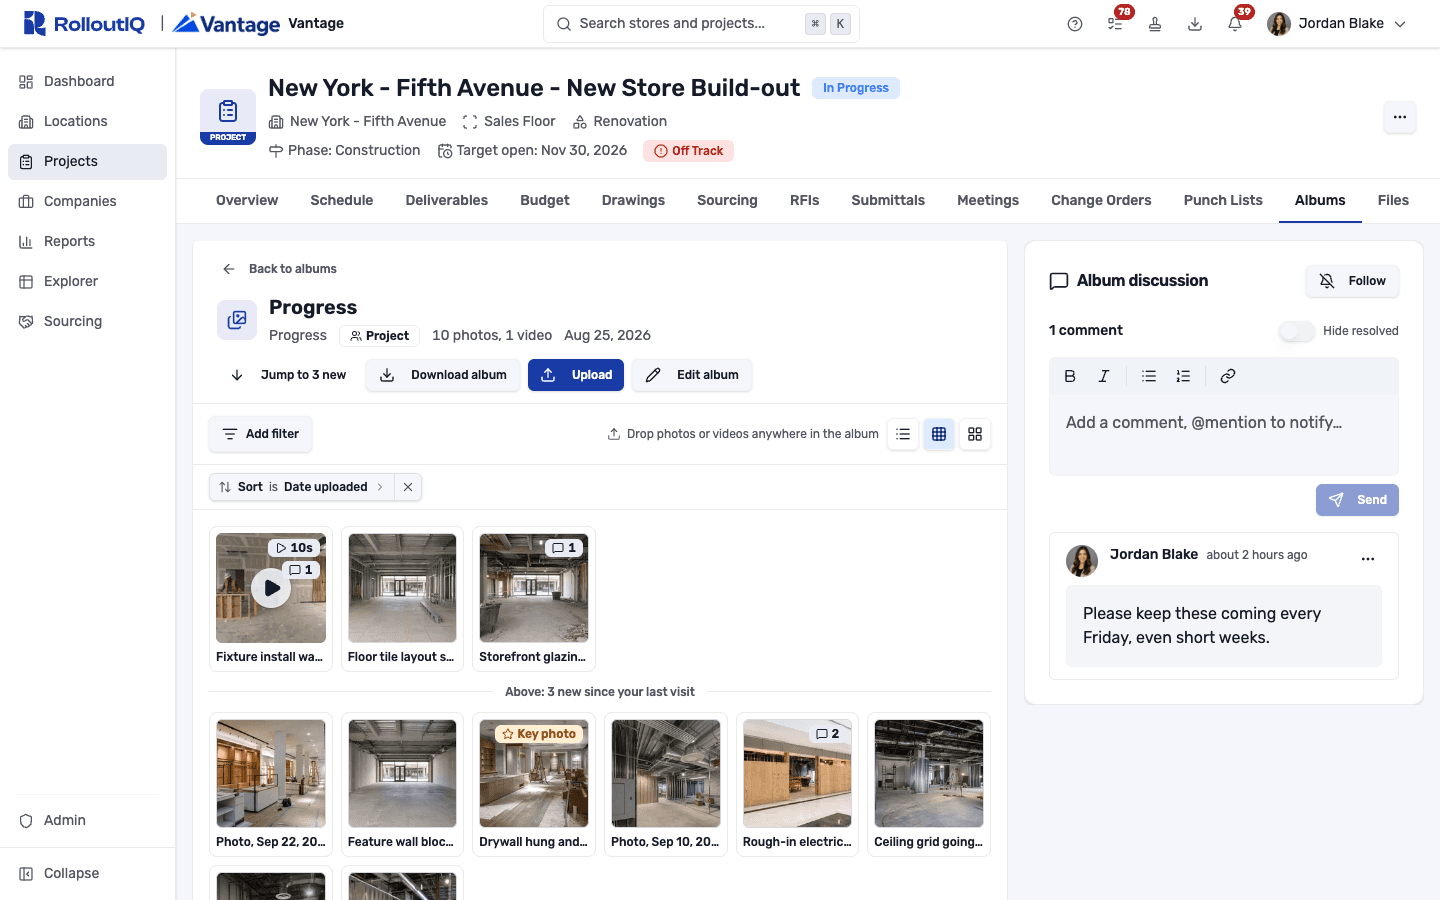Go to the RFIs tab

click(x=804, y=200)
